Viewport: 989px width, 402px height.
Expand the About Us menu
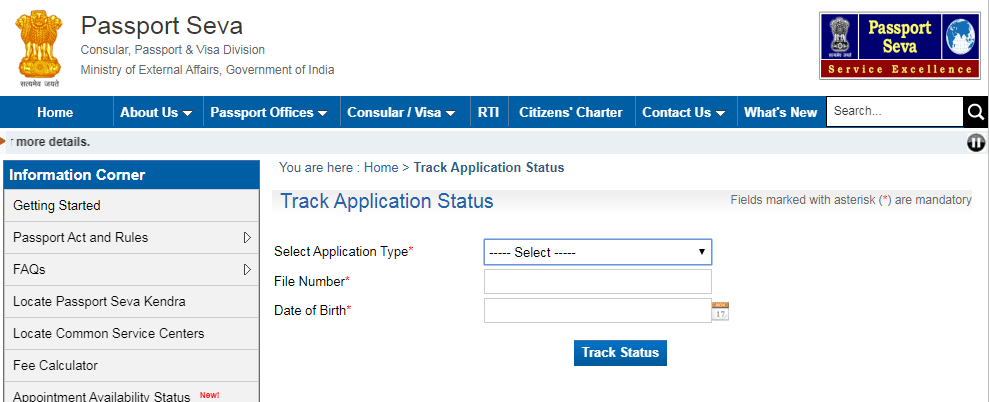(x=156, y=112)
